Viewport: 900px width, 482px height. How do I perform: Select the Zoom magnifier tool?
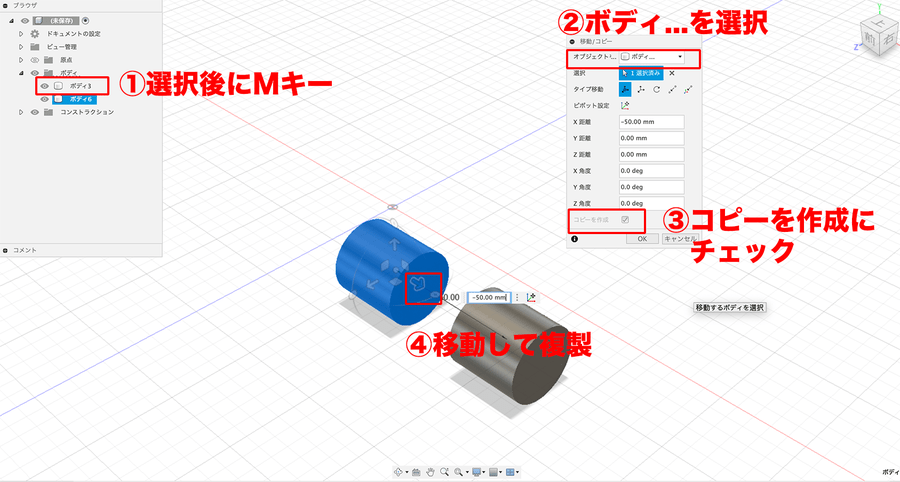pos(444,472)
